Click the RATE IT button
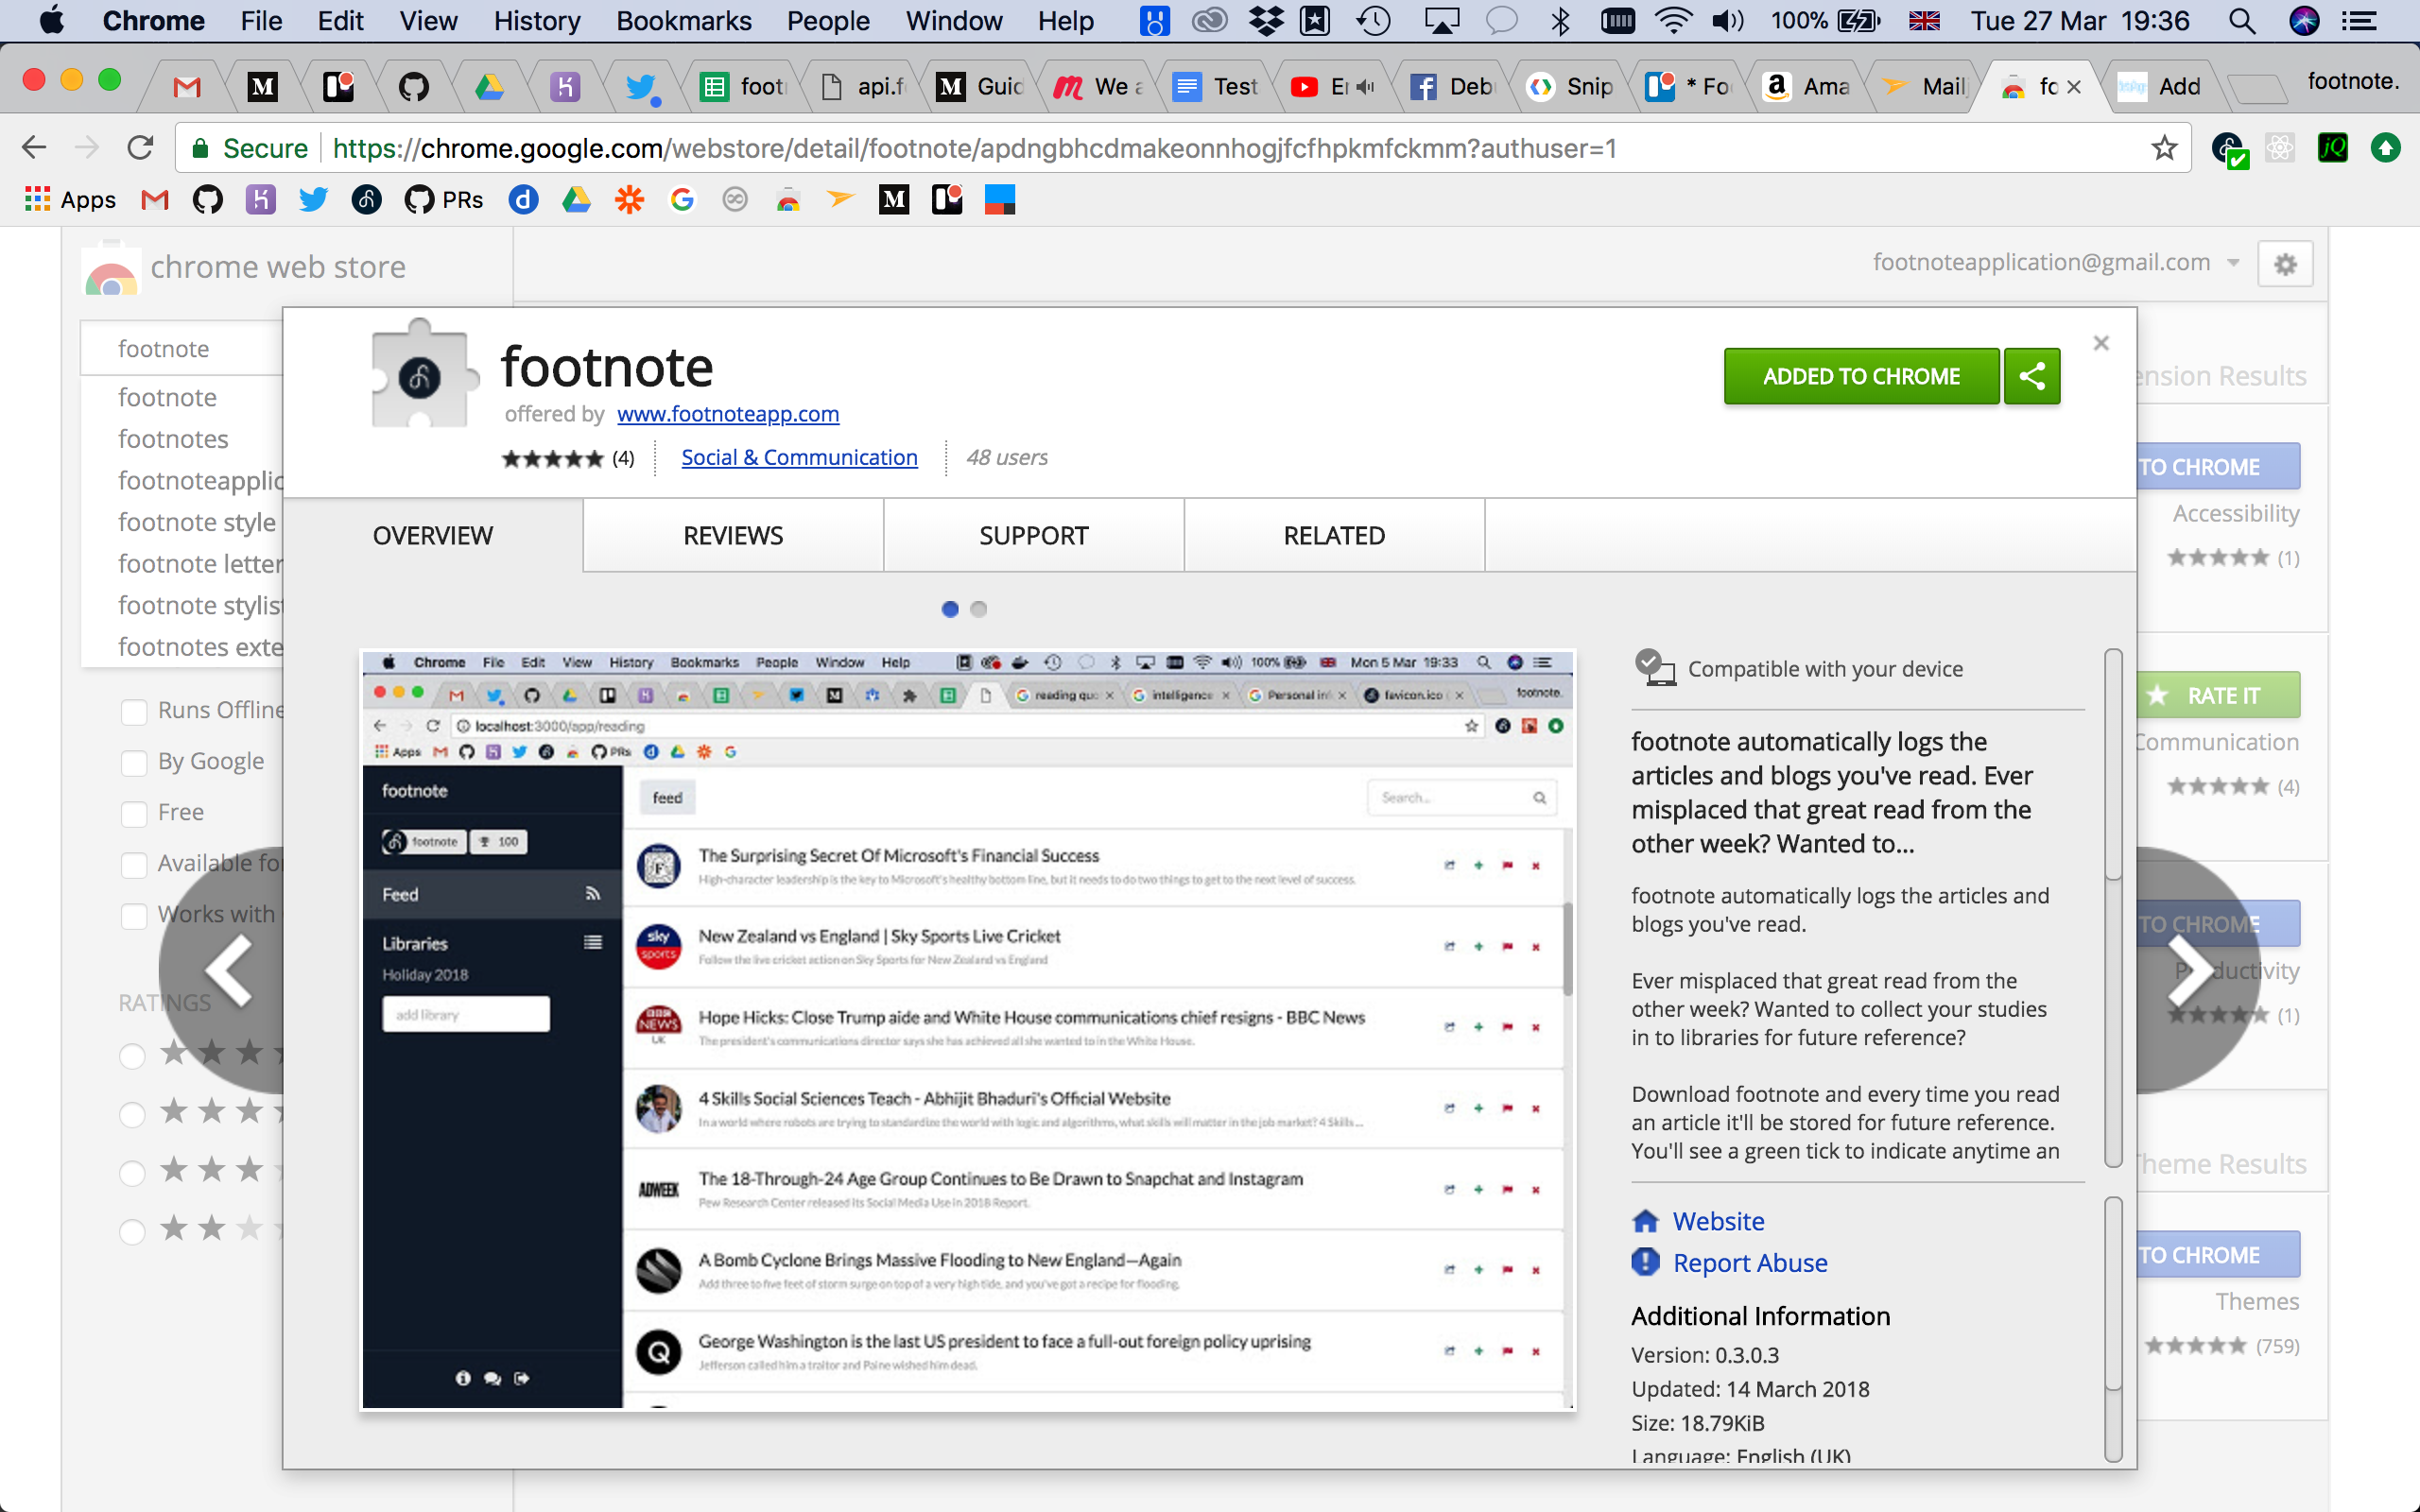 pos(2218,695)
